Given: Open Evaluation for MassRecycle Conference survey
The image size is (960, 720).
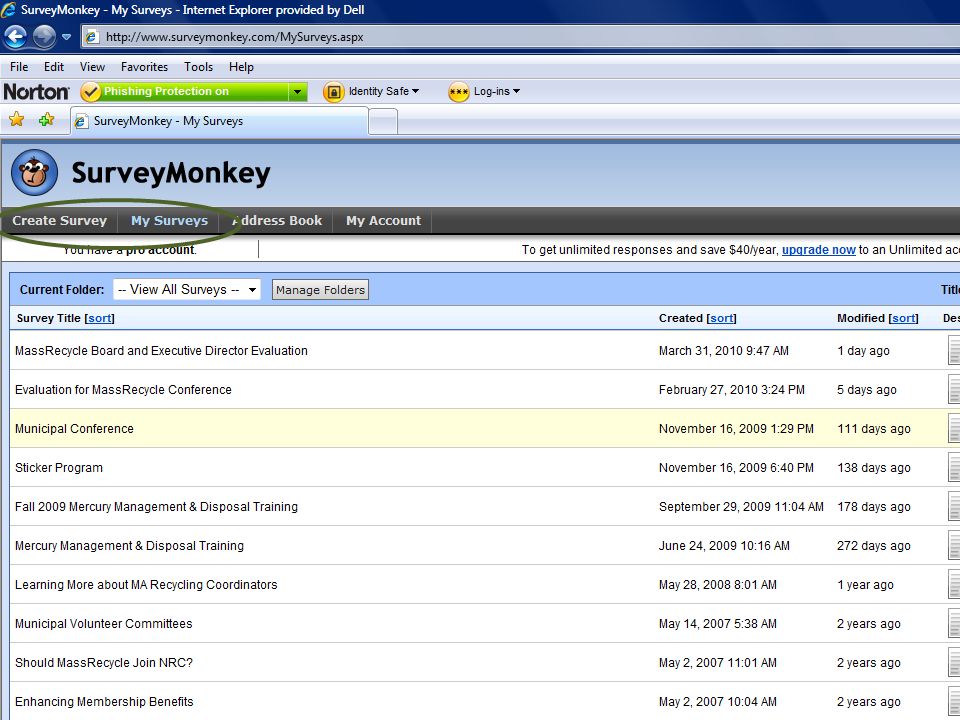Looking at the screenshot, I should pos(123,390).
